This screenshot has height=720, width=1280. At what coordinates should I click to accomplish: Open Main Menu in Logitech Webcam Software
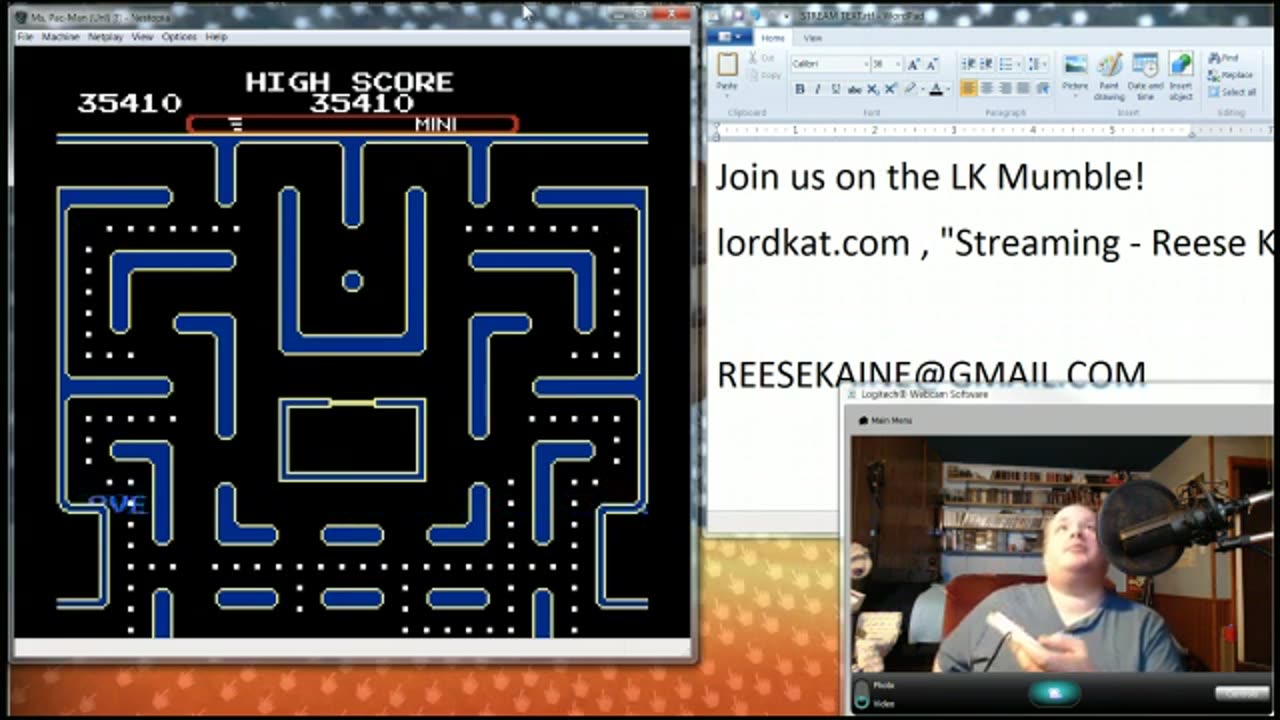pyautogui.click(x=885, y=420)
